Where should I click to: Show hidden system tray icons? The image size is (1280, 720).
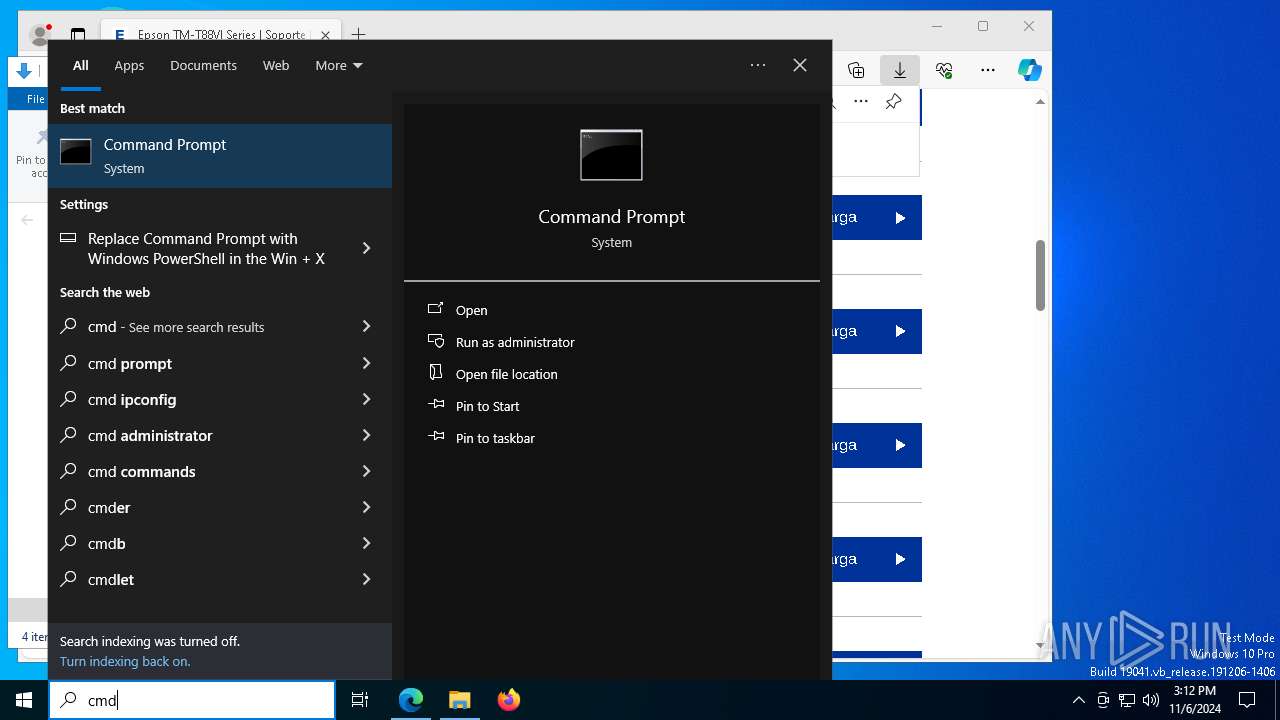coord(1078,700)
